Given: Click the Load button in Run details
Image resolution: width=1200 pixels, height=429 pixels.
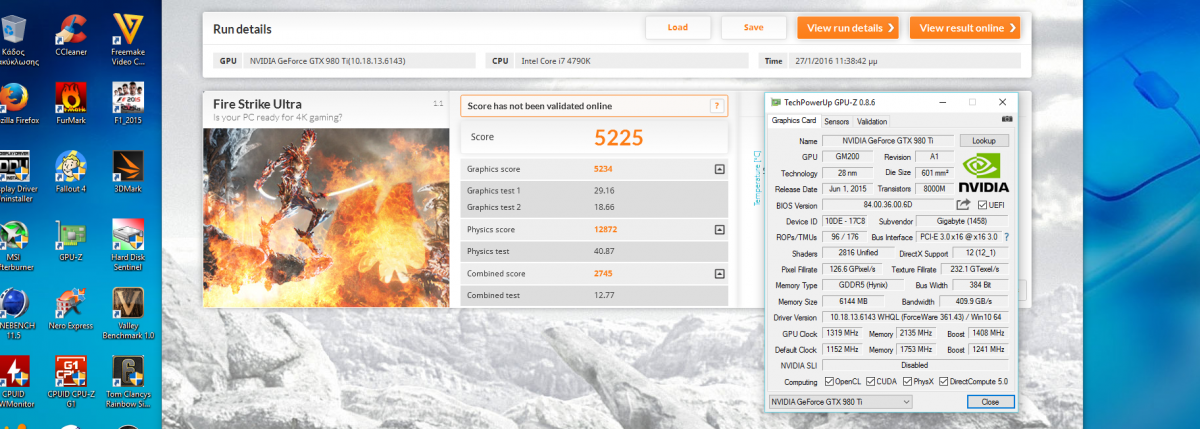Looking at the screenshot, I should tap(680, 28).
